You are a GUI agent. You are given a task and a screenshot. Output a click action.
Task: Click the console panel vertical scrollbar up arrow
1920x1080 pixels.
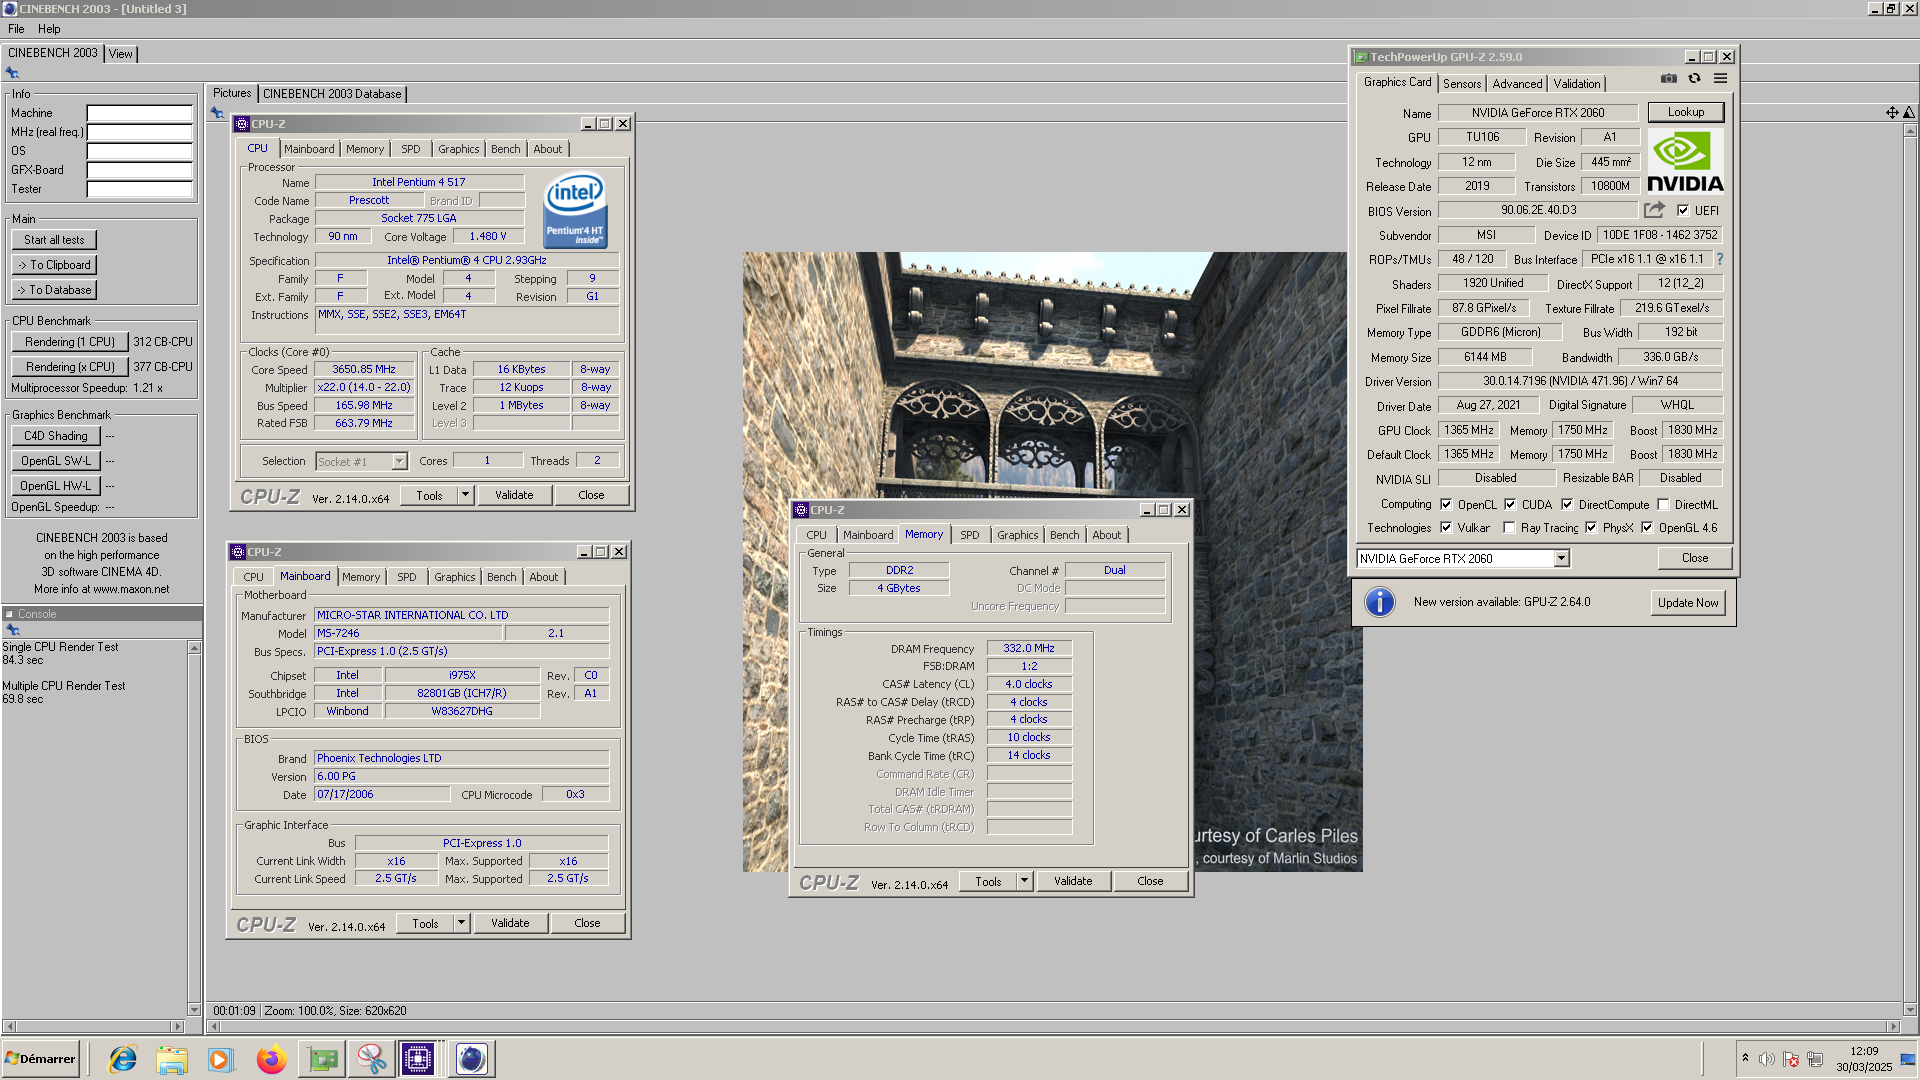[194, 648]
